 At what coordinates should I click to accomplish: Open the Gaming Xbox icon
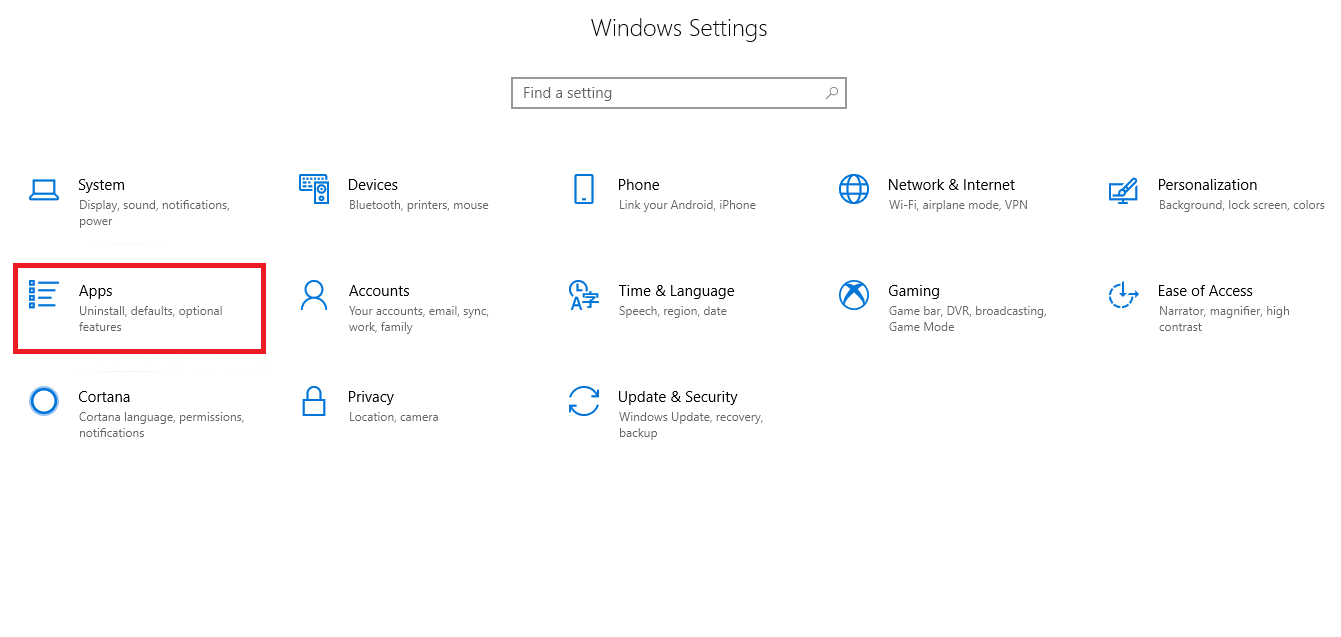coord(854,295)
